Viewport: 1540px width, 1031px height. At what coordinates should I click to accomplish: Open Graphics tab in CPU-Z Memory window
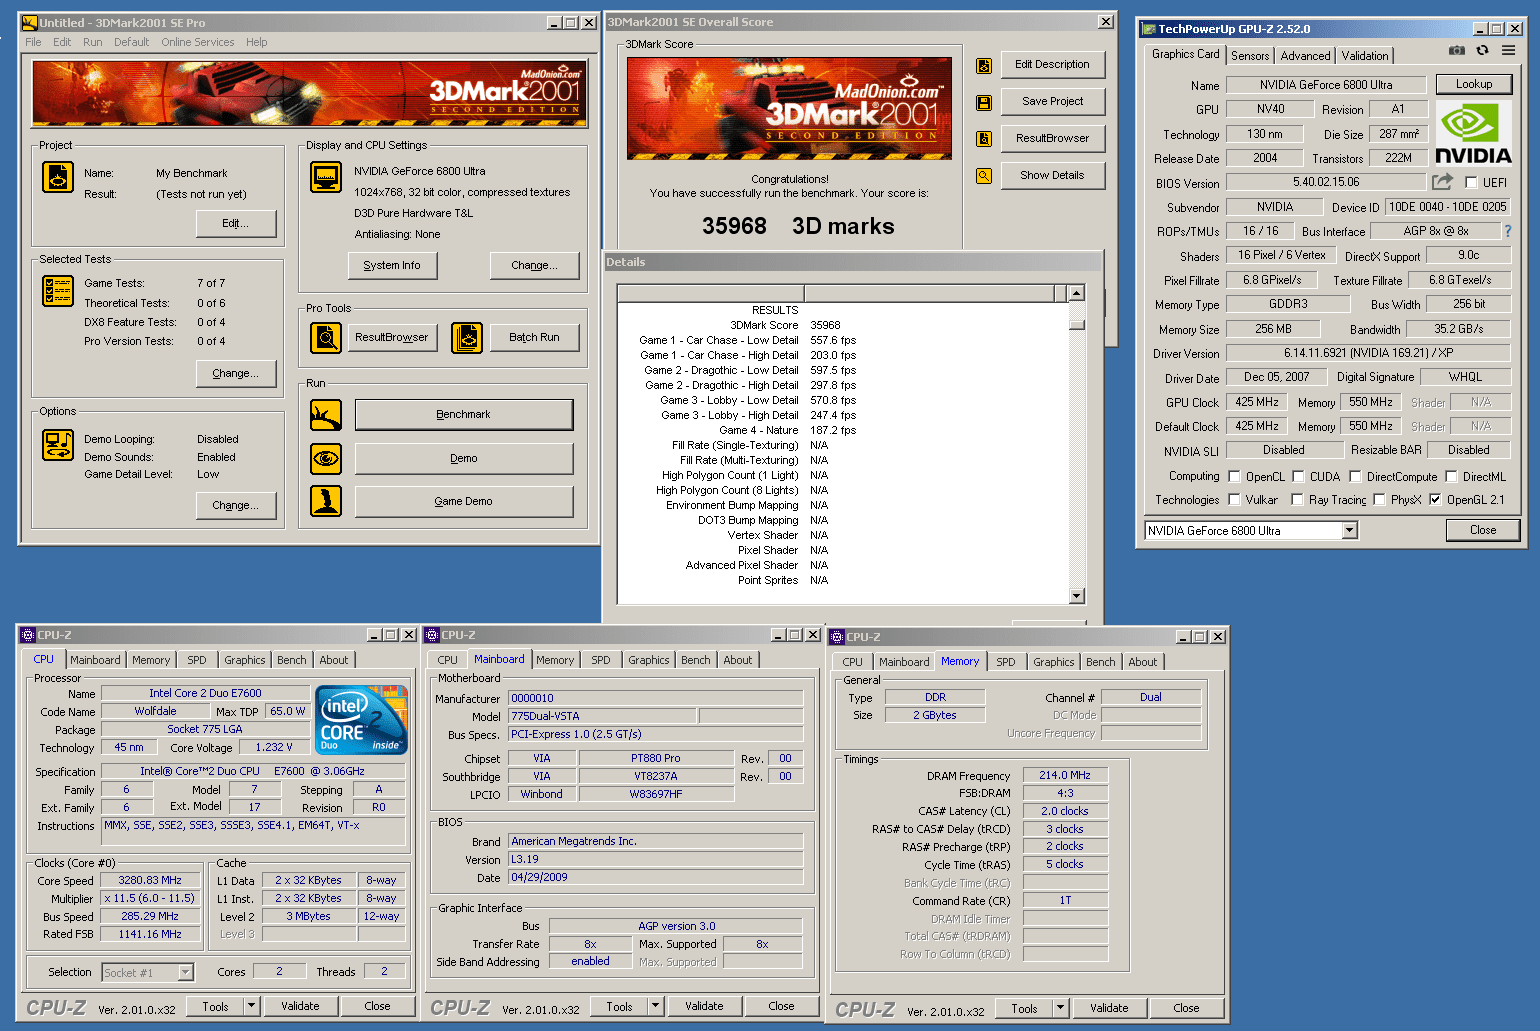point(1054,662)
